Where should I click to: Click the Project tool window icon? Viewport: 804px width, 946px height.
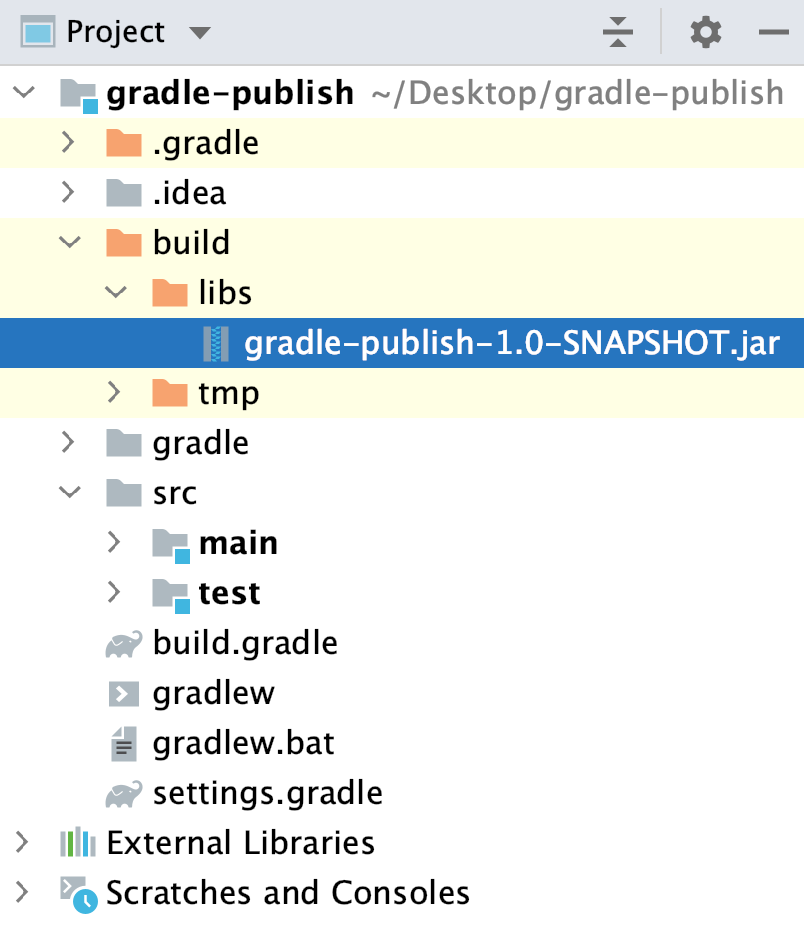(x=37, y=32)
